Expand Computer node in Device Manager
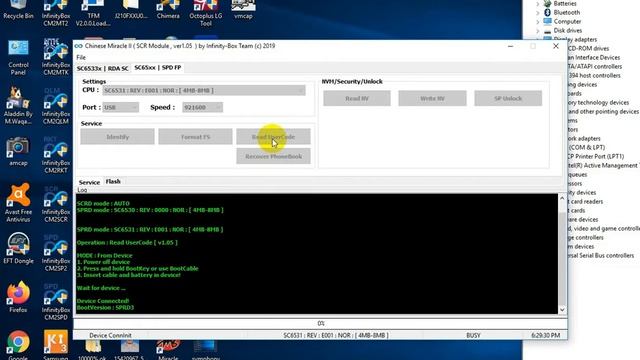The width and height of the screenshot is (640, 360). [x=538, y=22]
